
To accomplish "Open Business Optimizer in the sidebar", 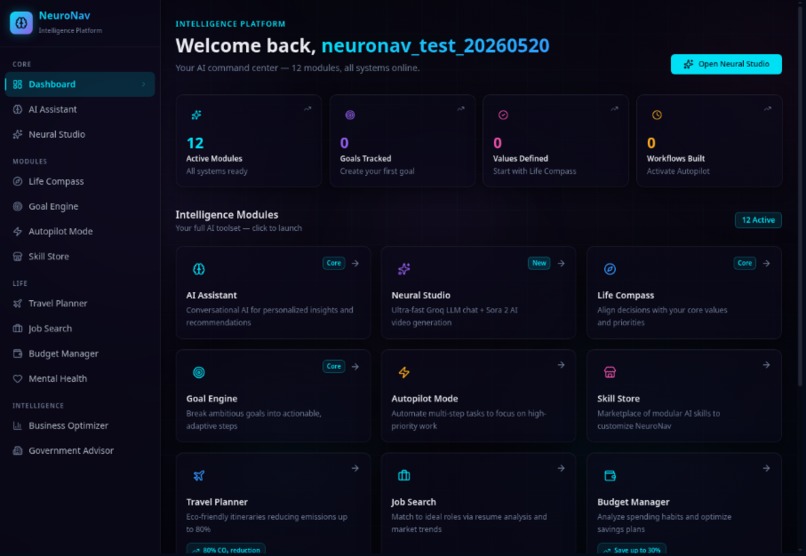I will (80, 425).
